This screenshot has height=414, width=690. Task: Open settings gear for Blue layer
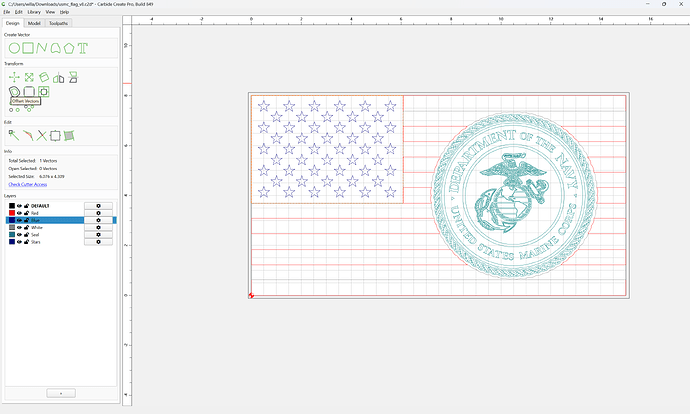point(98,220)
